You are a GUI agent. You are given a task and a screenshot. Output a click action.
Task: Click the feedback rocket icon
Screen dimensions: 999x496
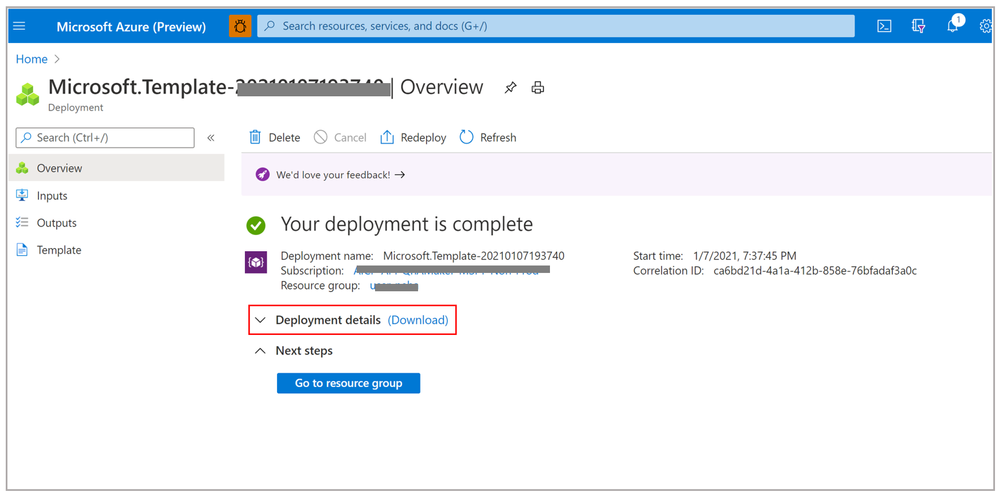click(262, 174)
